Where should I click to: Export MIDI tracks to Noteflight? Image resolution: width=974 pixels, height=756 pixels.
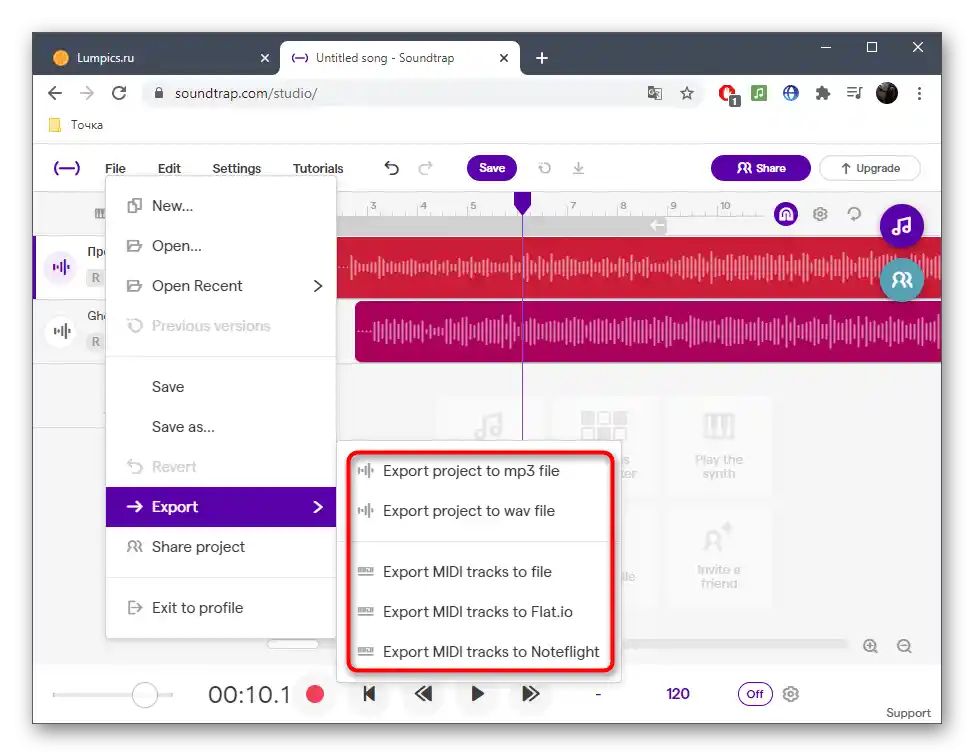point(478,652)
